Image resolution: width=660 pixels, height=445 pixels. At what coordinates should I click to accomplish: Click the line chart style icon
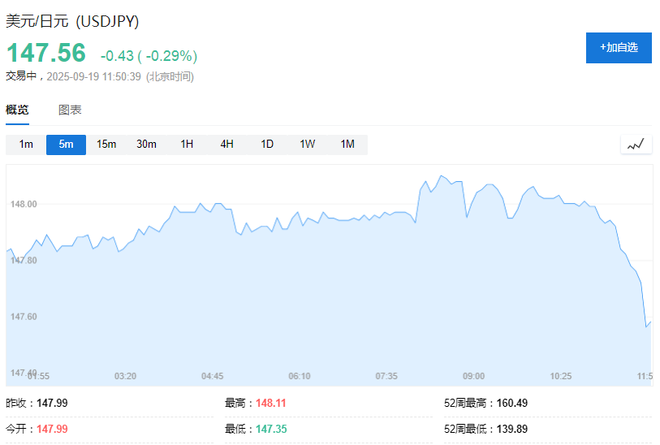[x=636, y=145]
